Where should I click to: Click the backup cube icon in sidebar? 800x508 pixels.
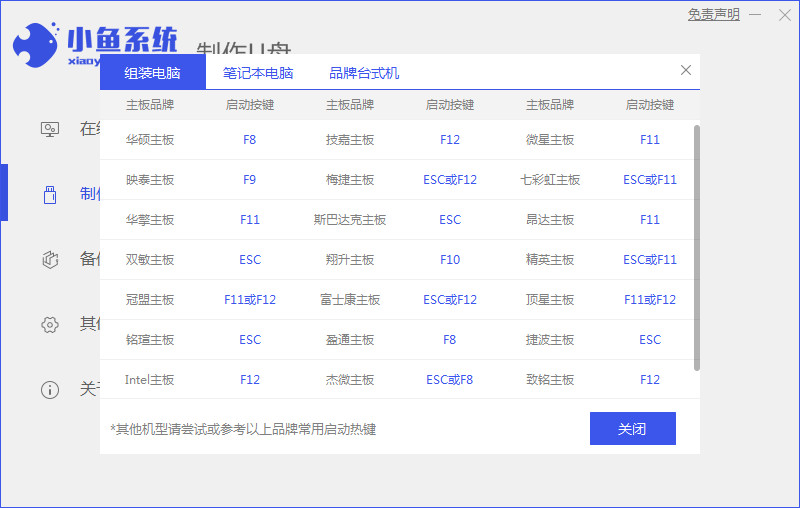tap(50, 259)
